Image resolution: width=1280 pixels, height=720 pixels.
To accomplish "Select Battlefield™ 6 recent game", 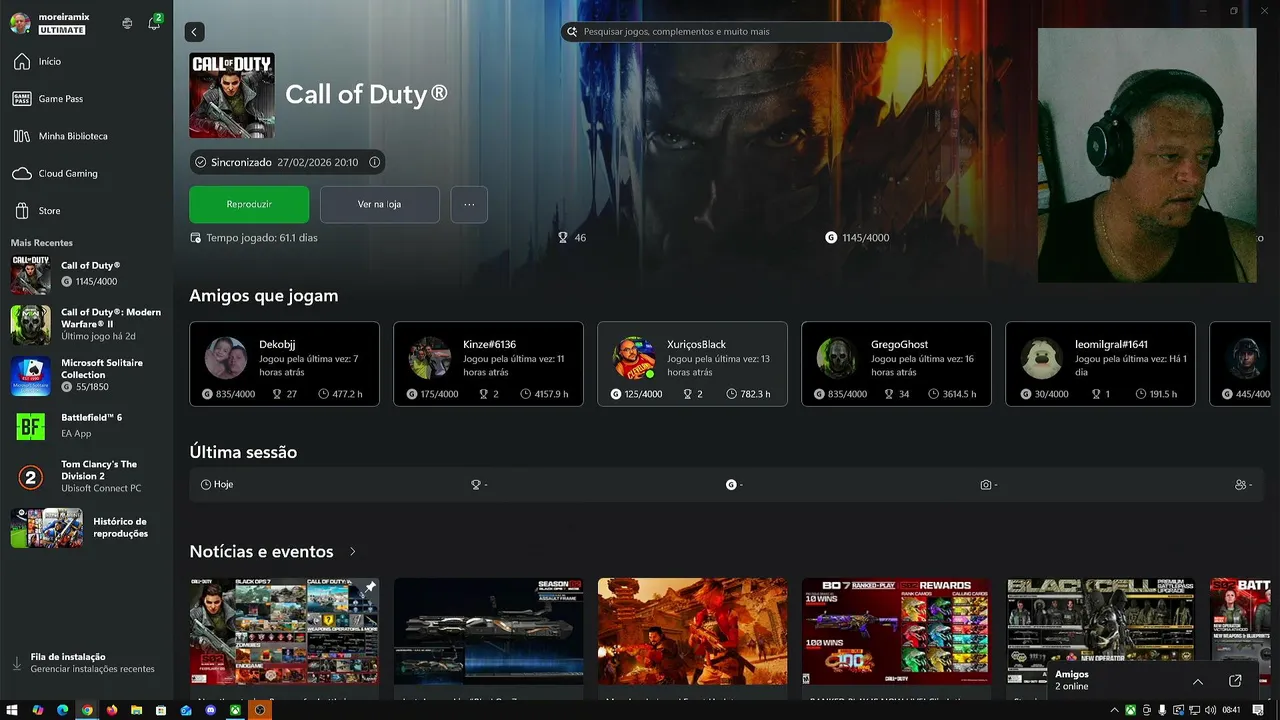I will pyautogui.click(x=86, y=426).
